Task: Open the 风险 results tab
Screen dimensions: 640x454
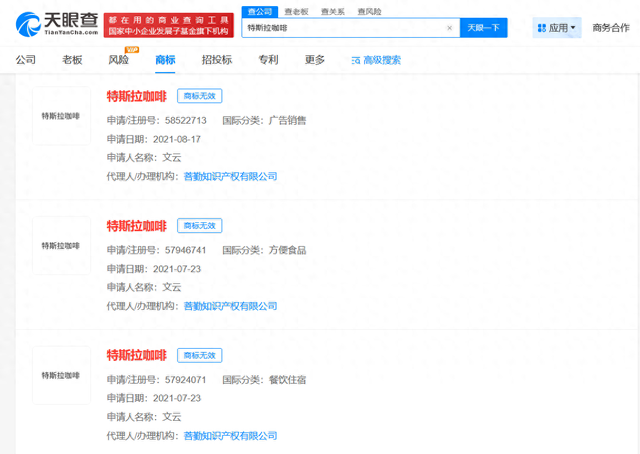Action: (x=118, y=60)
